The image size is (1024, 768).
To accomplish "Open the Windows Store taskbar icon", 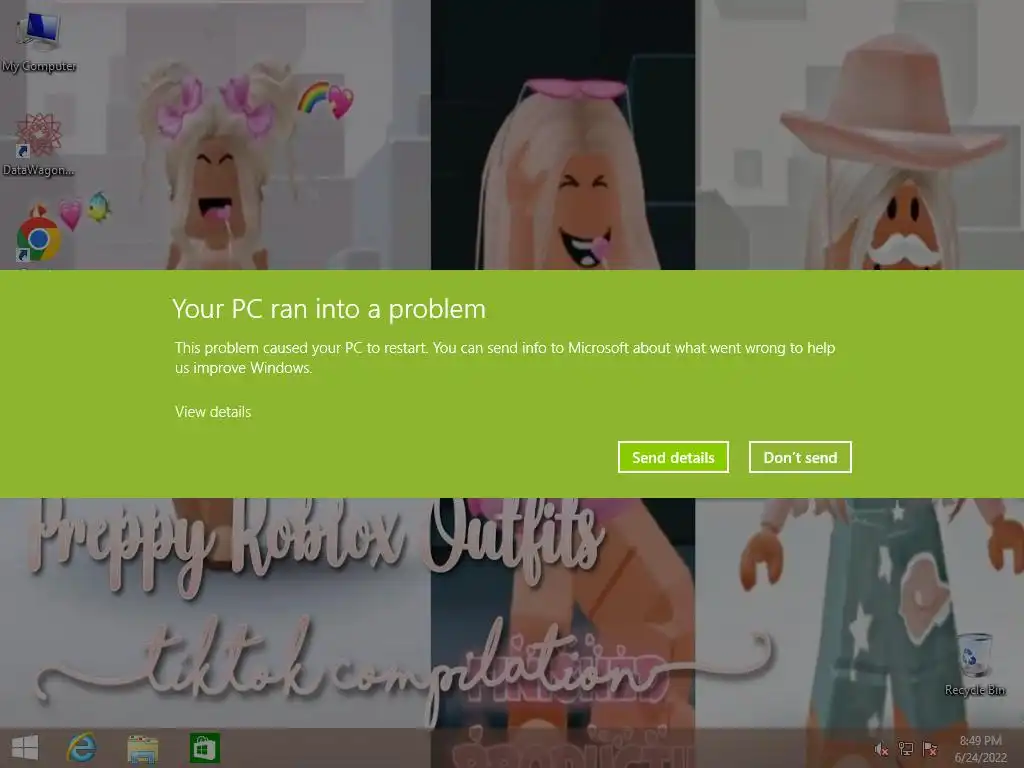I will pos(204,748).
